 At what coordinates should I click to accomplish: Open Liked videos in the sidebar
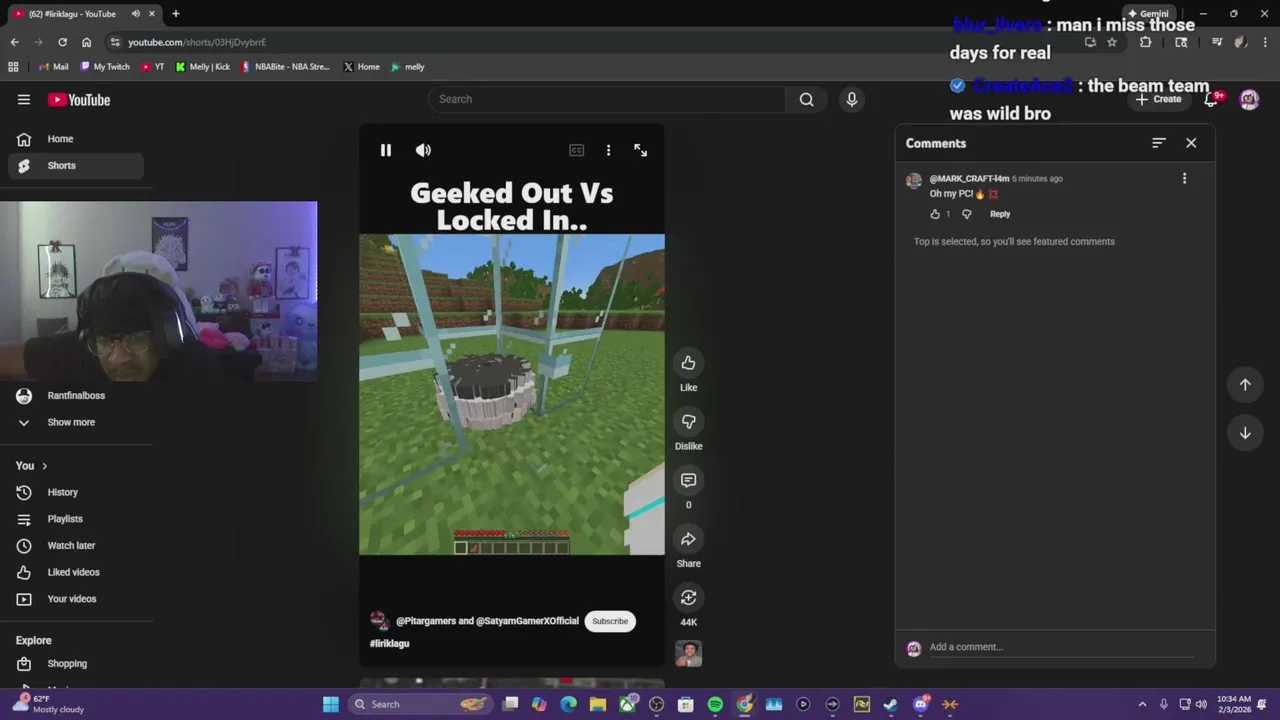(x=76, y=572)
